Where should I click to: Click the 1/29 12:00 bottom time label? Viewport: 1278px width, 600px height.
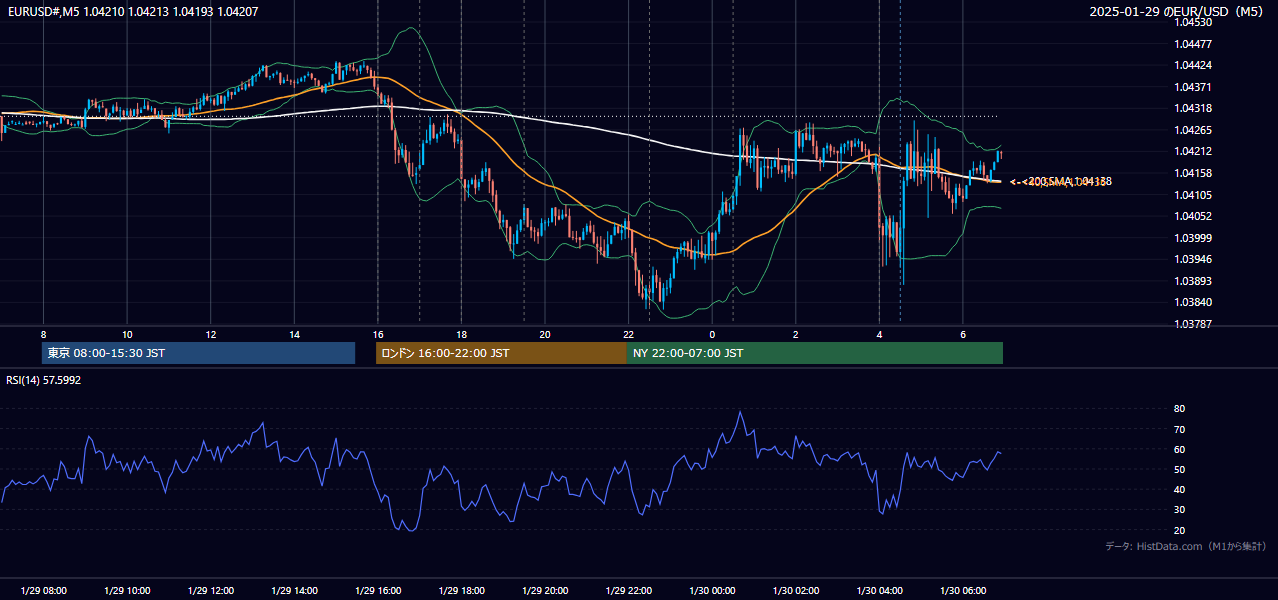point(211,591)
